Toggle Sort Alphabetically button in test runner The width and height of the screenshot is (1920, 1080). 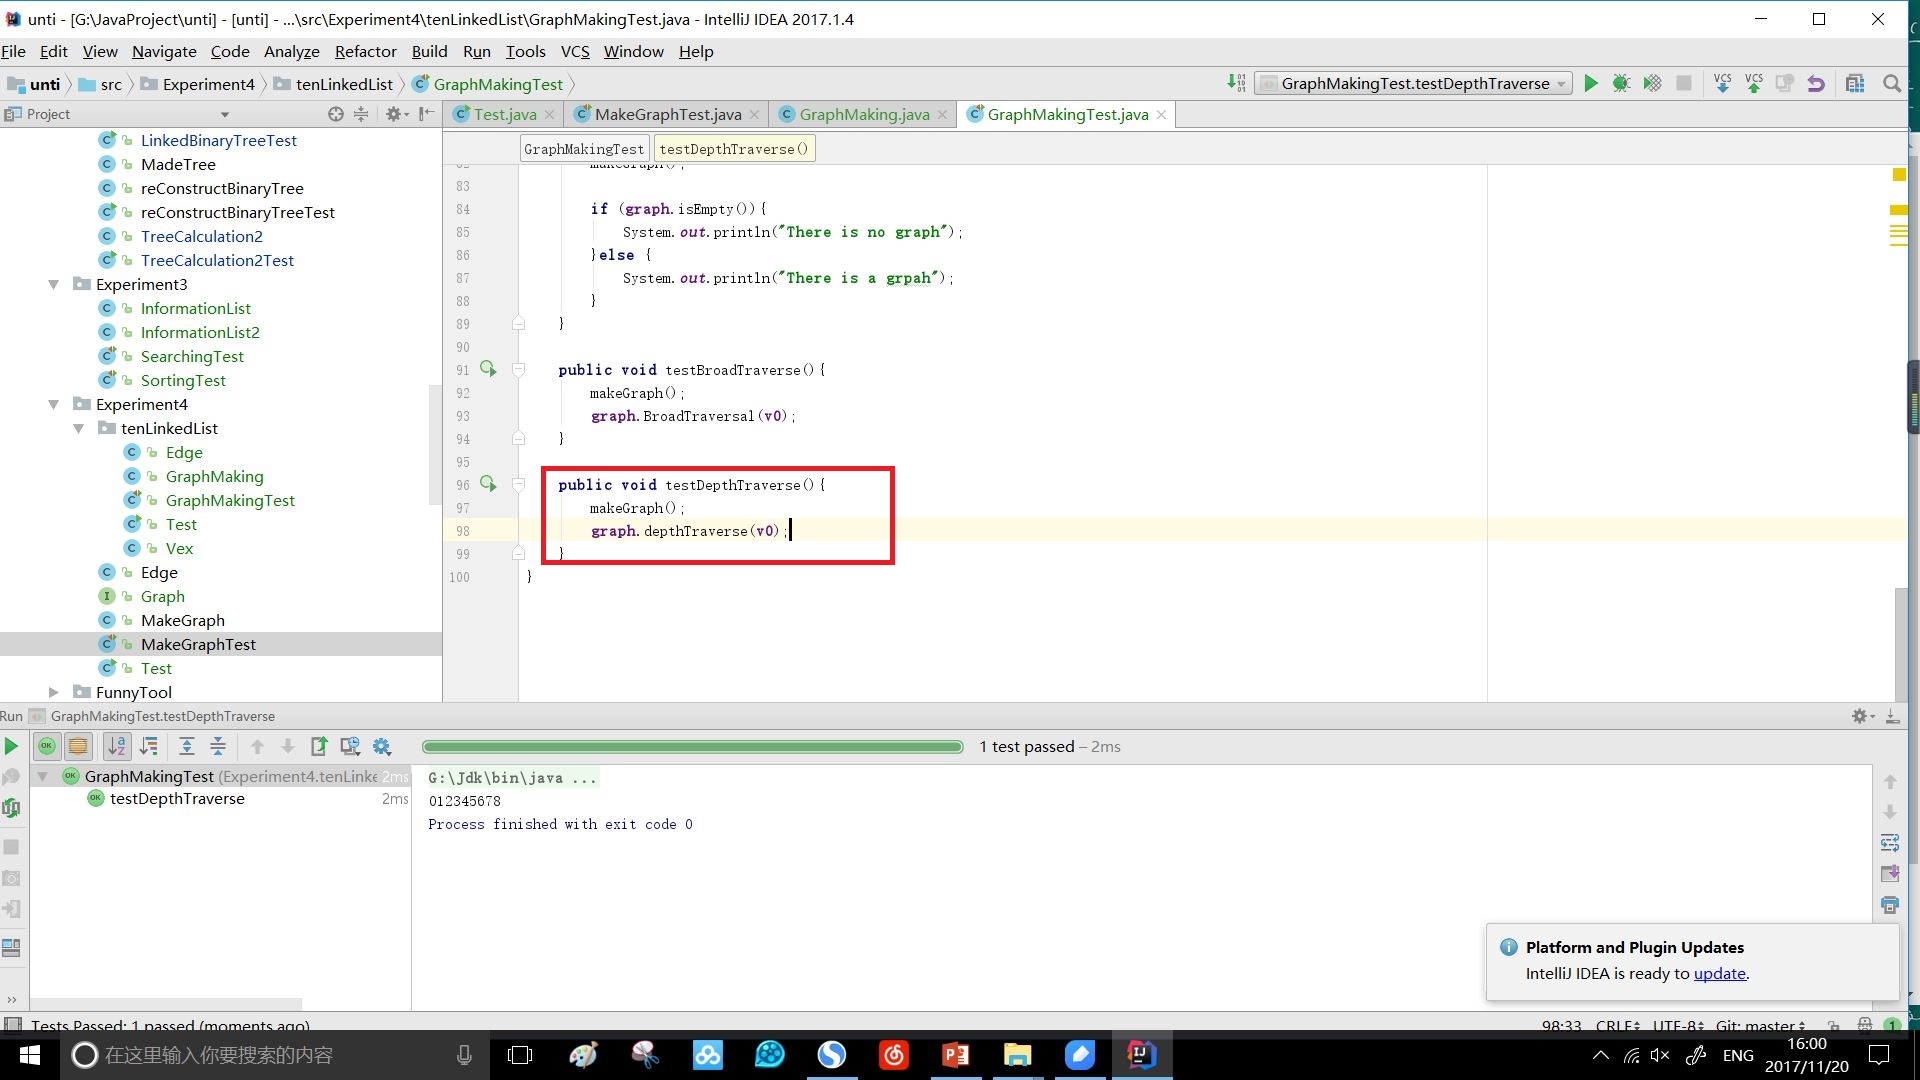117,746
